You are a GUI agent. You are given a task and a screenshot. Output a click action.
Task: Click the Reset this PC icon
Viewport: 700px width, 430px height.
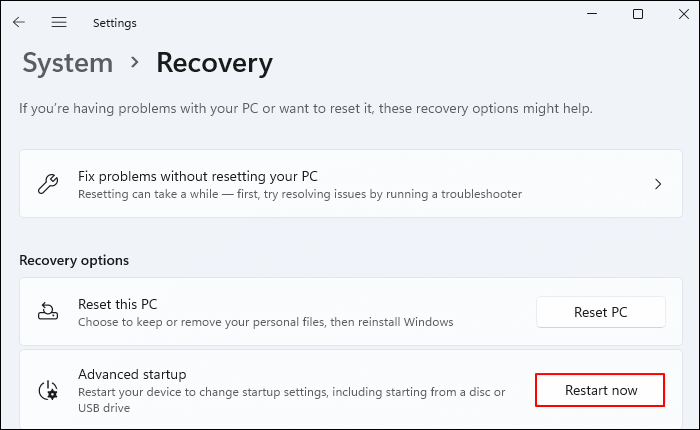point(47,312)
